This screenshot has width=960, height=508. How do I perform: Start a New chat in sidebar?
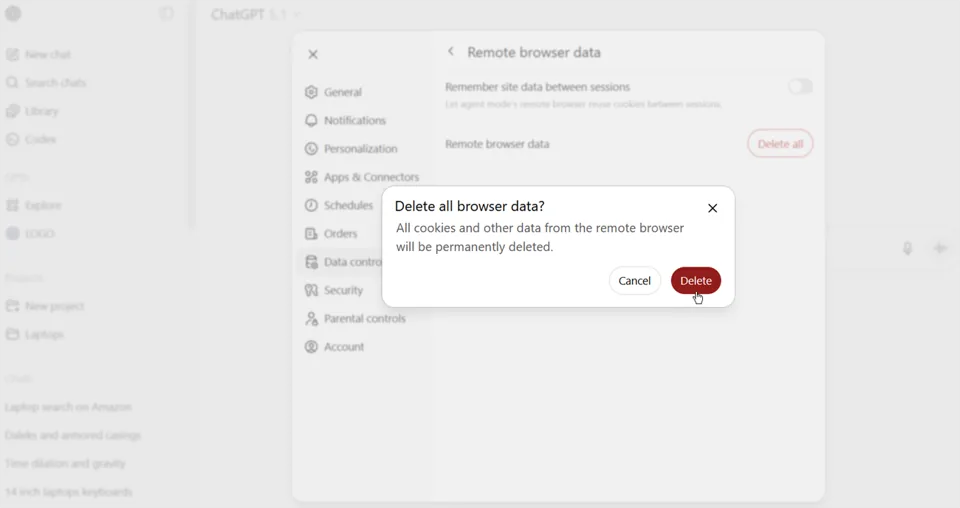(x=47, y=55)
